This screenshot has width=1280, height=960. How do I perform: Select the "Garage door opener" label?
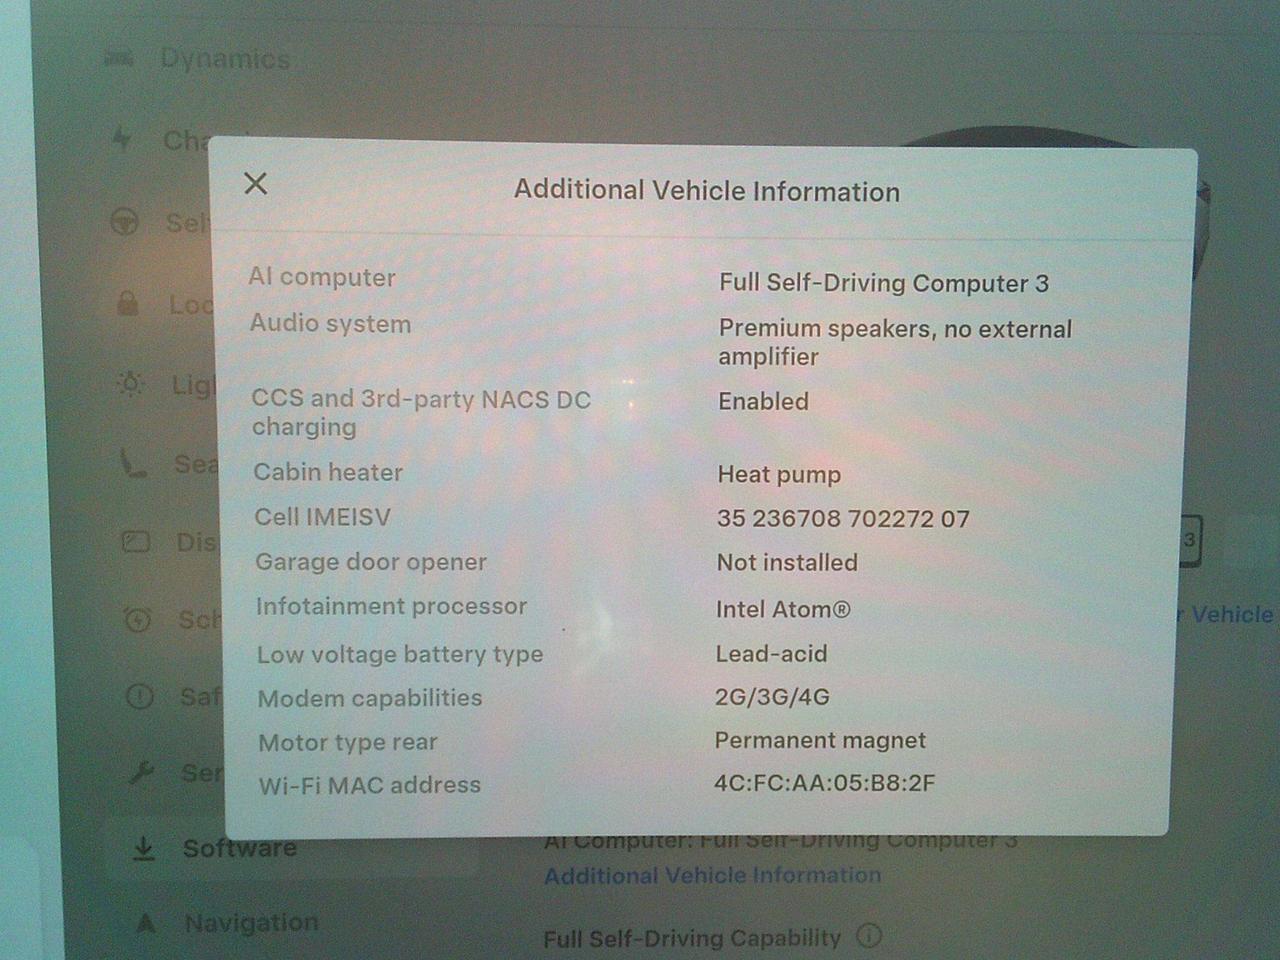[371, 562]
